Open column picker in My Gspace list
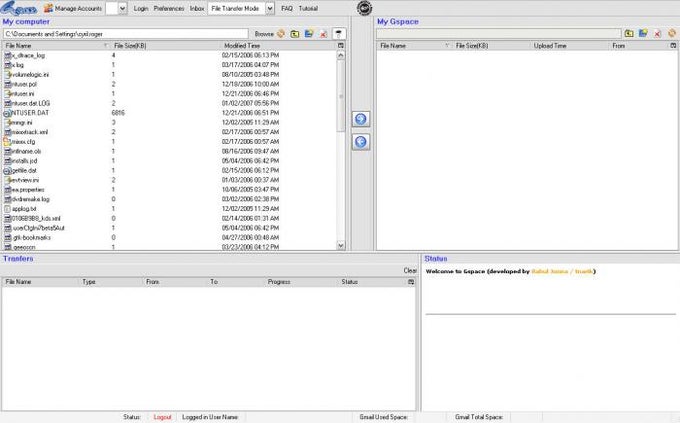680x423 pixels. click(x=673, y=46)
